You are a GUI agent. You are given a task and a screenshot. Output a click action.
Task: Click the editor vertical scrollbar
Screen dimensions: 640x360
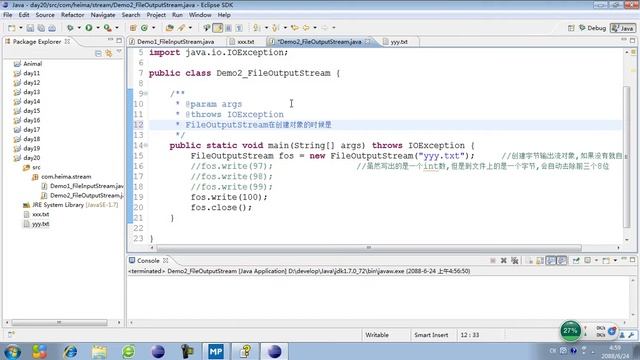coord(627,157)
